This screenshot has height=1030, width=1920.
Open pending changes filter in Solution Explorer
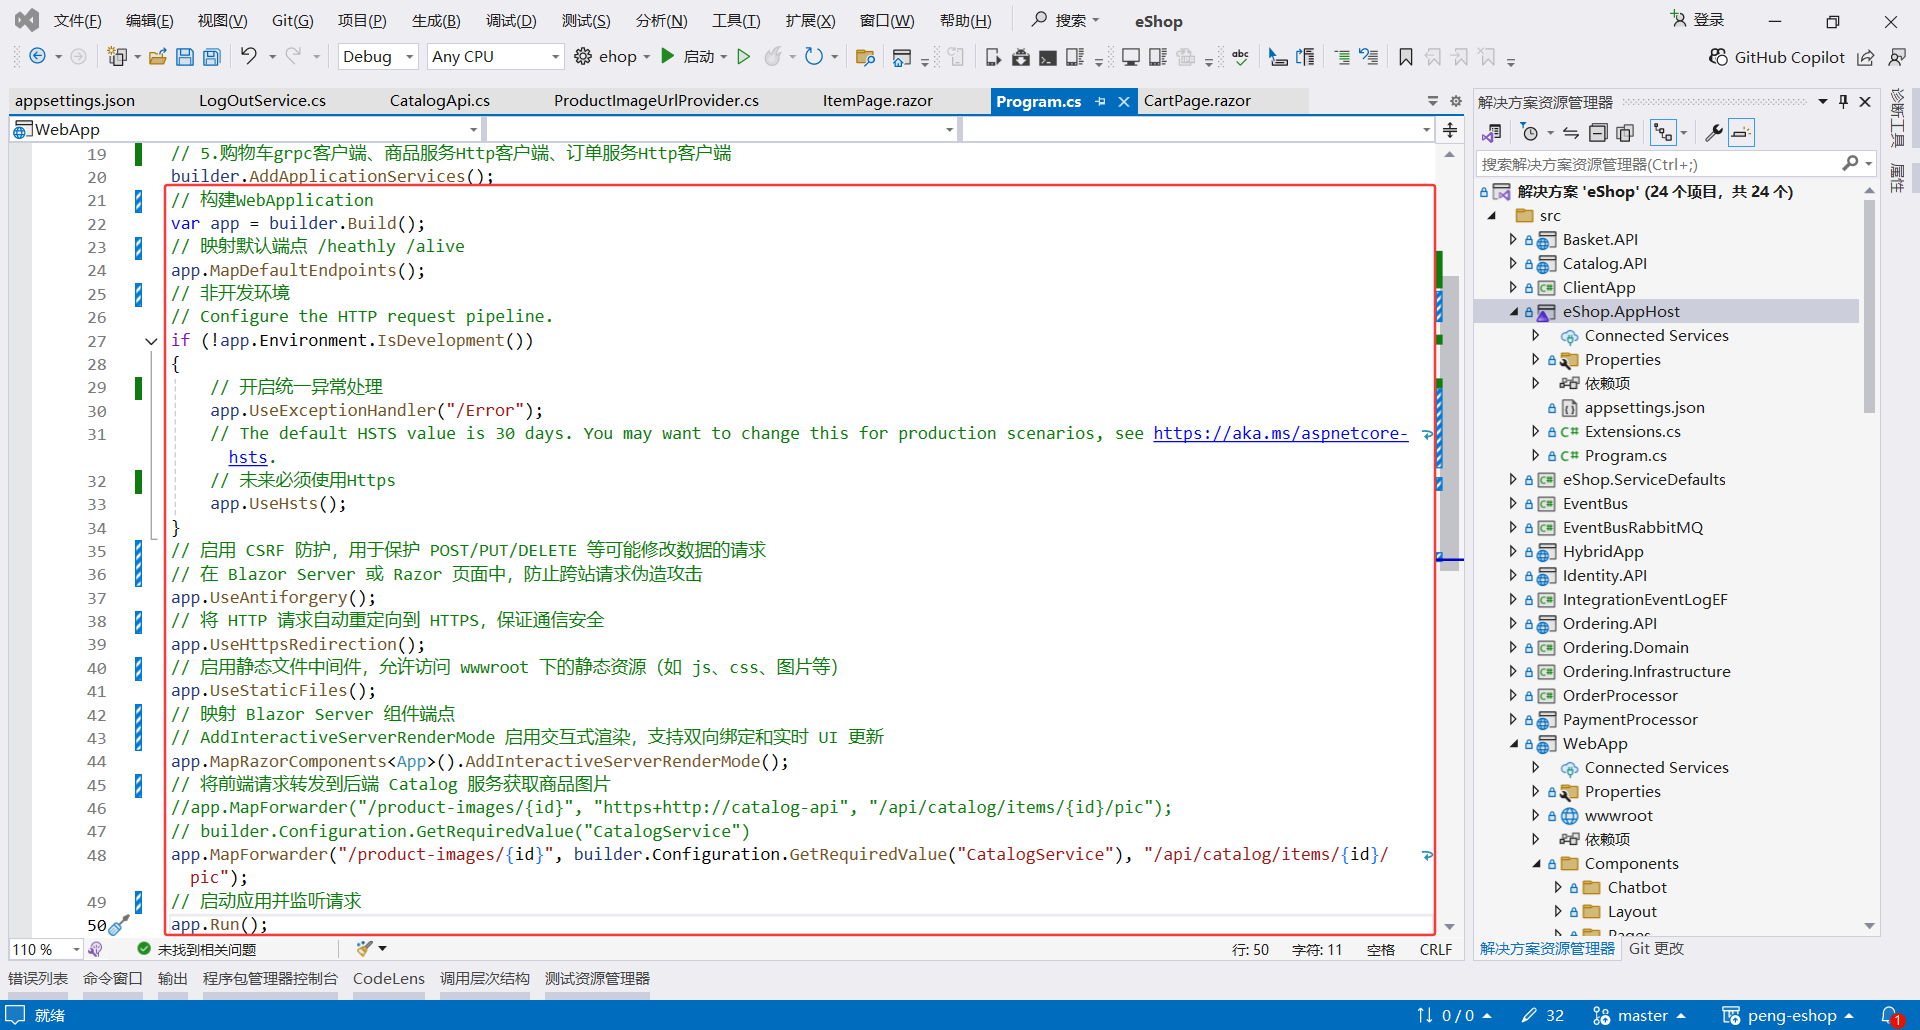1530,132
